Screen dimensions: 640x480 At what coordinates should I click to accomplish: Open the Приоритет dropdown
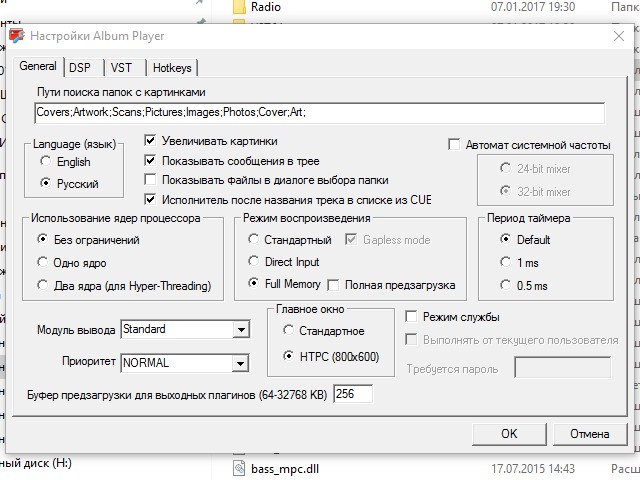pos(241,363)
